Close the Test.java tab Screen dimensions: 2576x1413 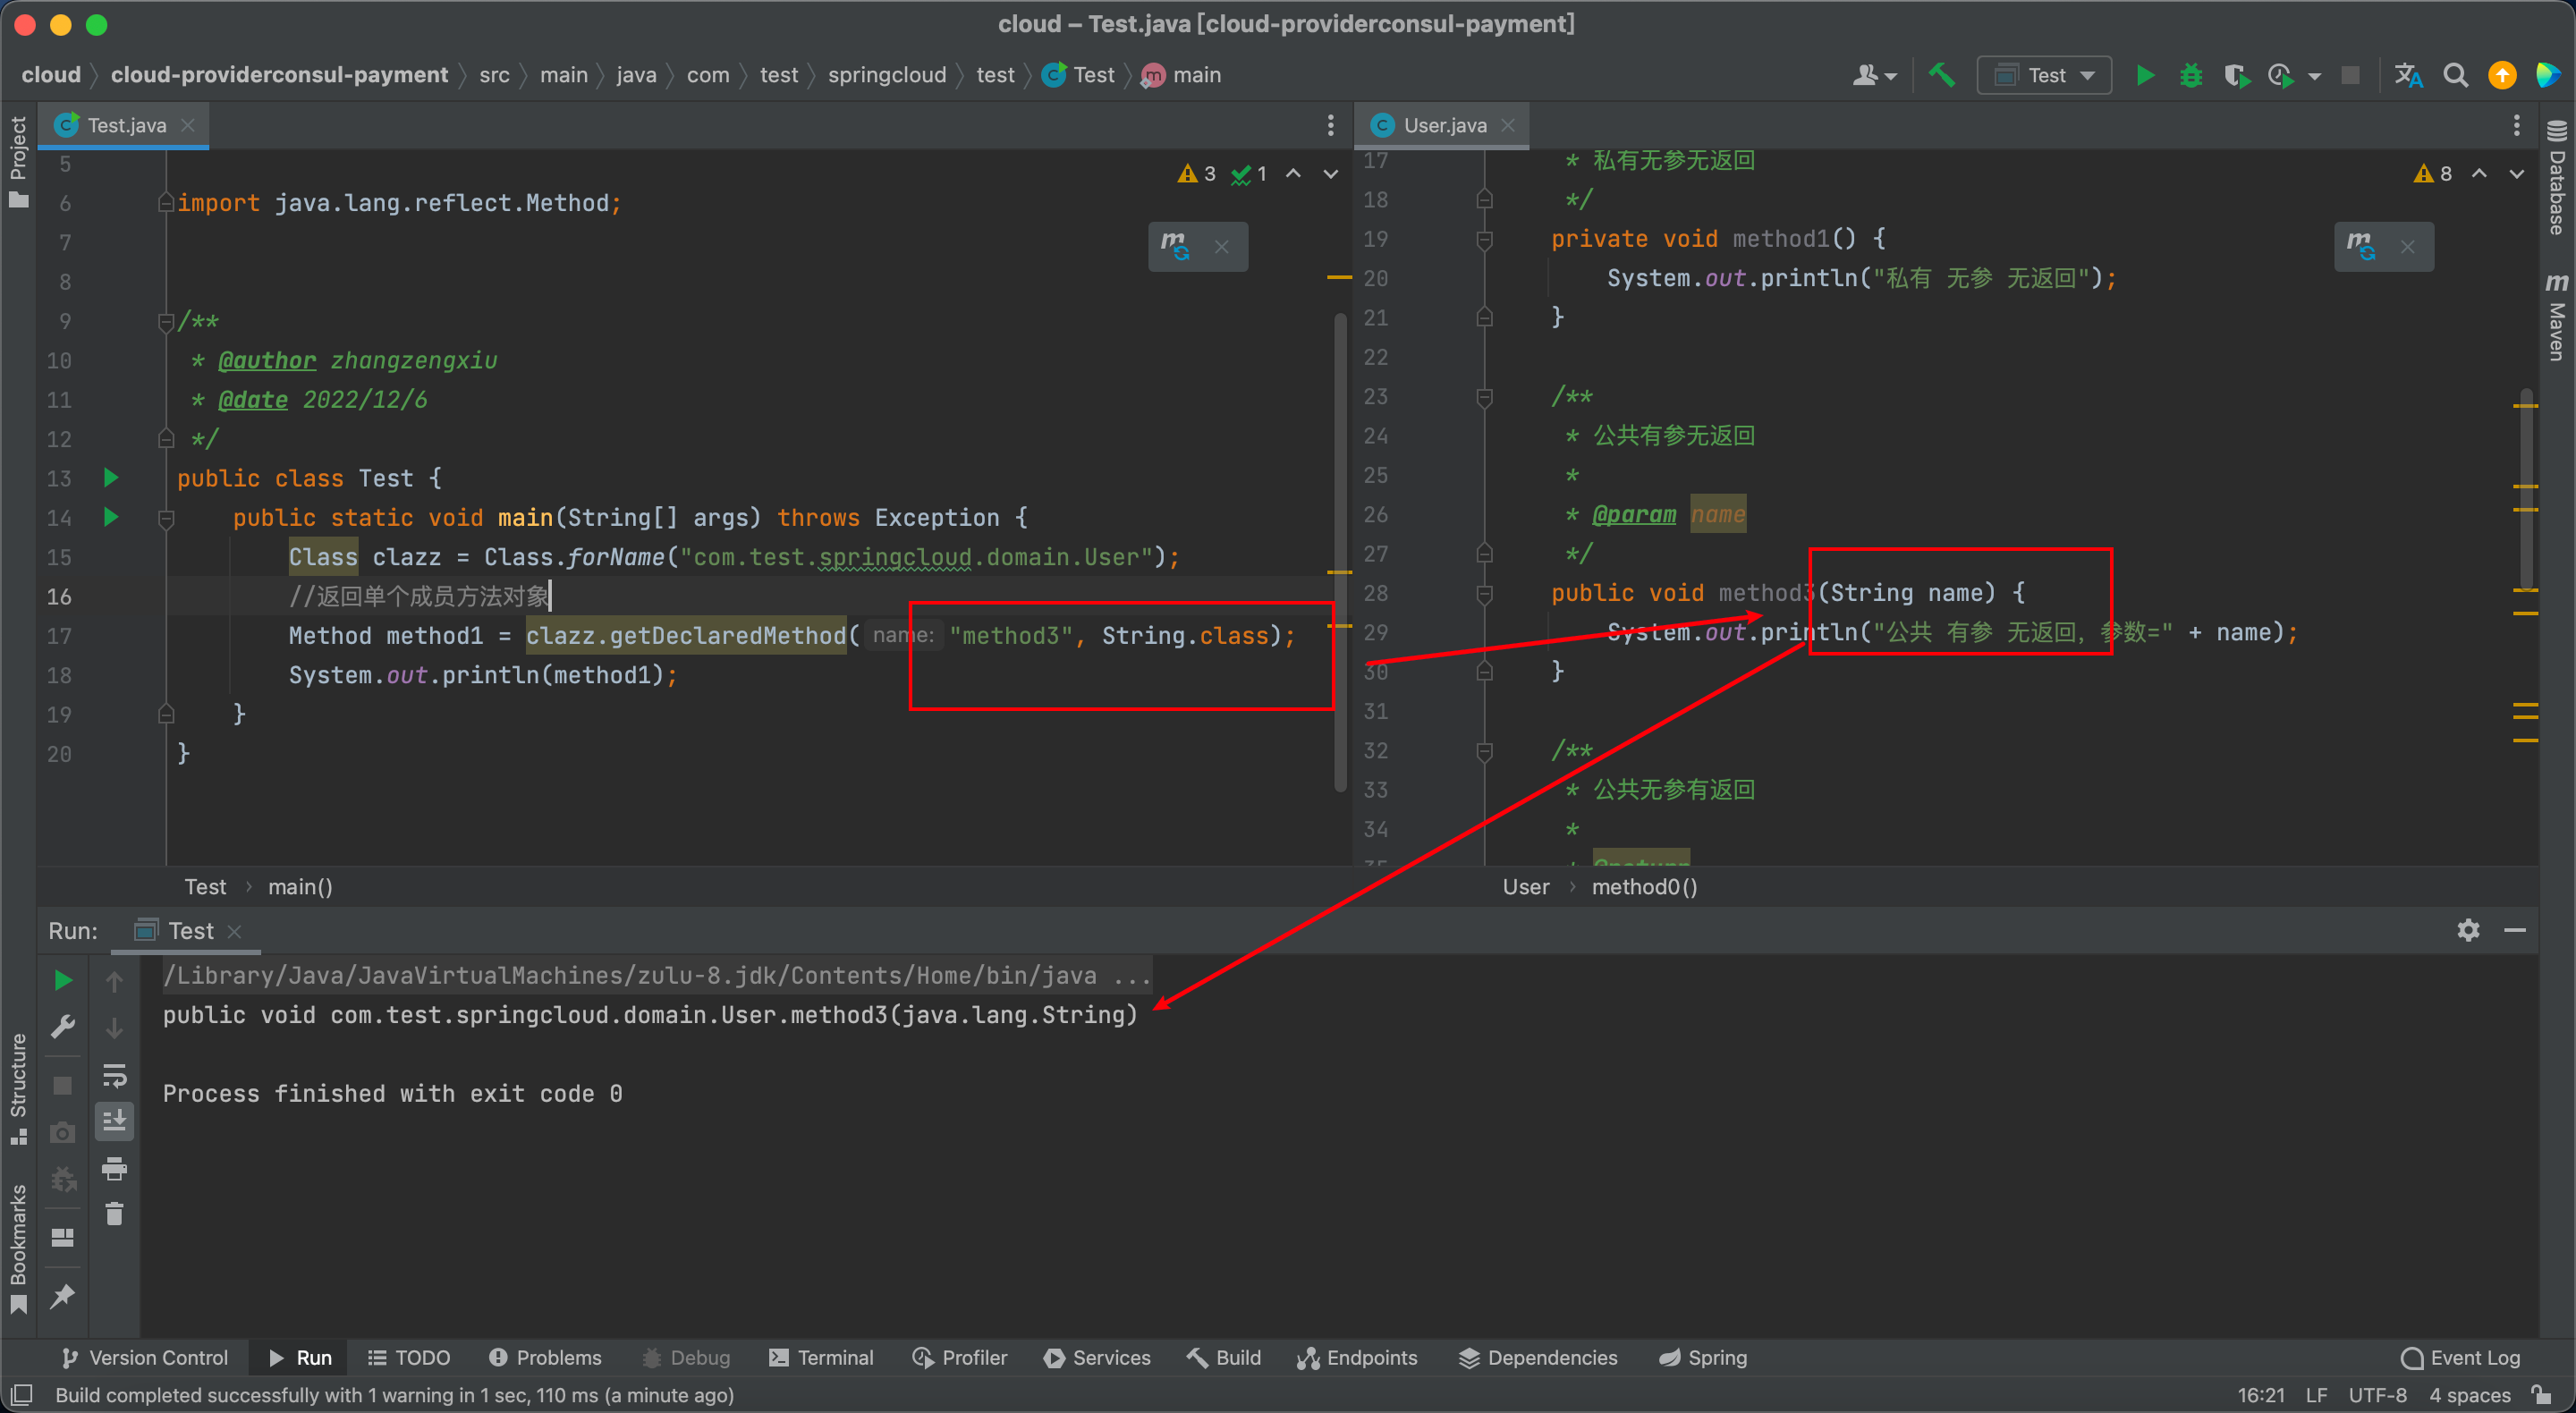coord(188,125)
